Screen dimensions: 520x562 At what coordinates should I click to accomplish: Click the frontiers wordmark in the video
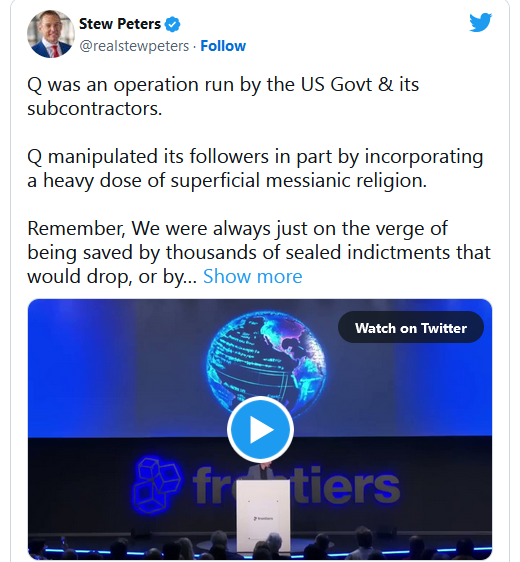click(296, 485)
